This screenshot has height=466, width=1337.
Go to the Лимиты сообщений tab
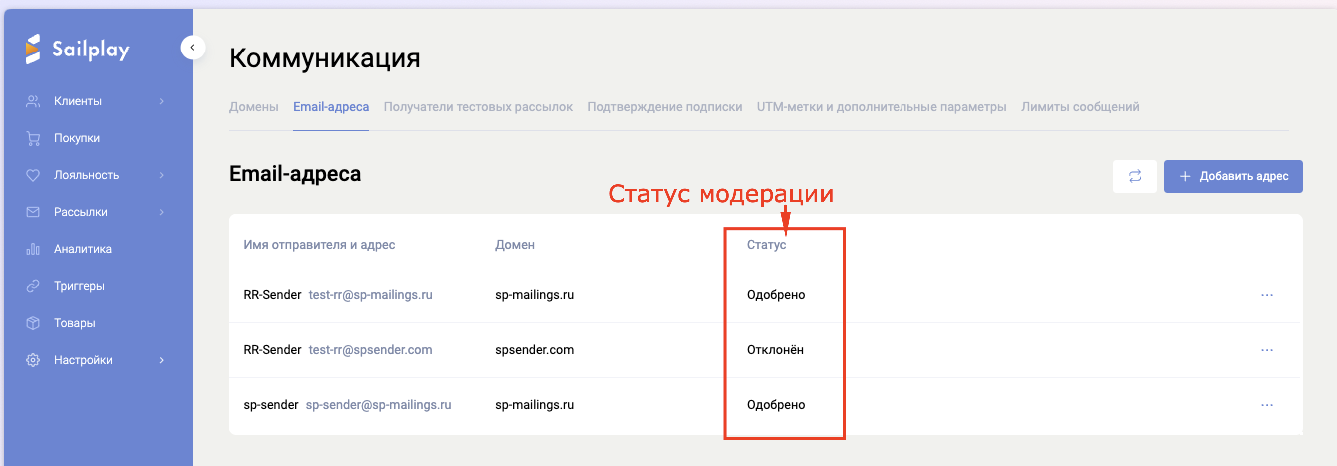tap(1080, 107)
